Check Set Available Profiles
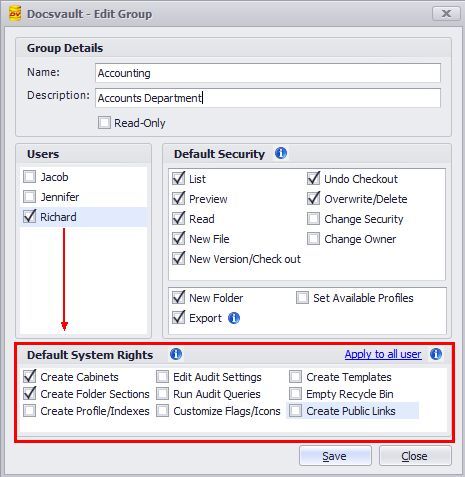Viewport: 465px width, 477px height. pyautogui.click(x=302, y=298)
